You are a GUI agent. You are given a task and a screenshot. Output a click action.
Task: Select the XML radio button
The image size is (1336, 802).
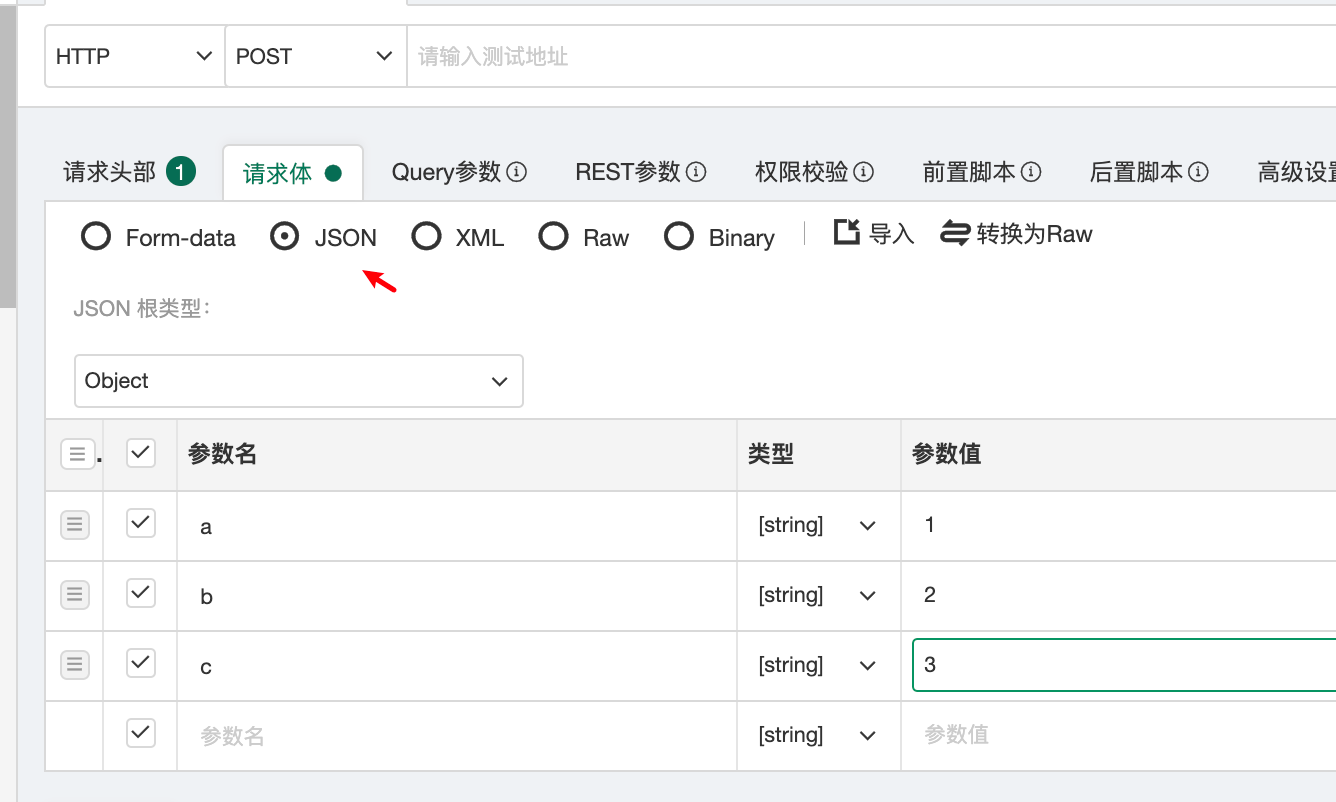click(427, 237)
